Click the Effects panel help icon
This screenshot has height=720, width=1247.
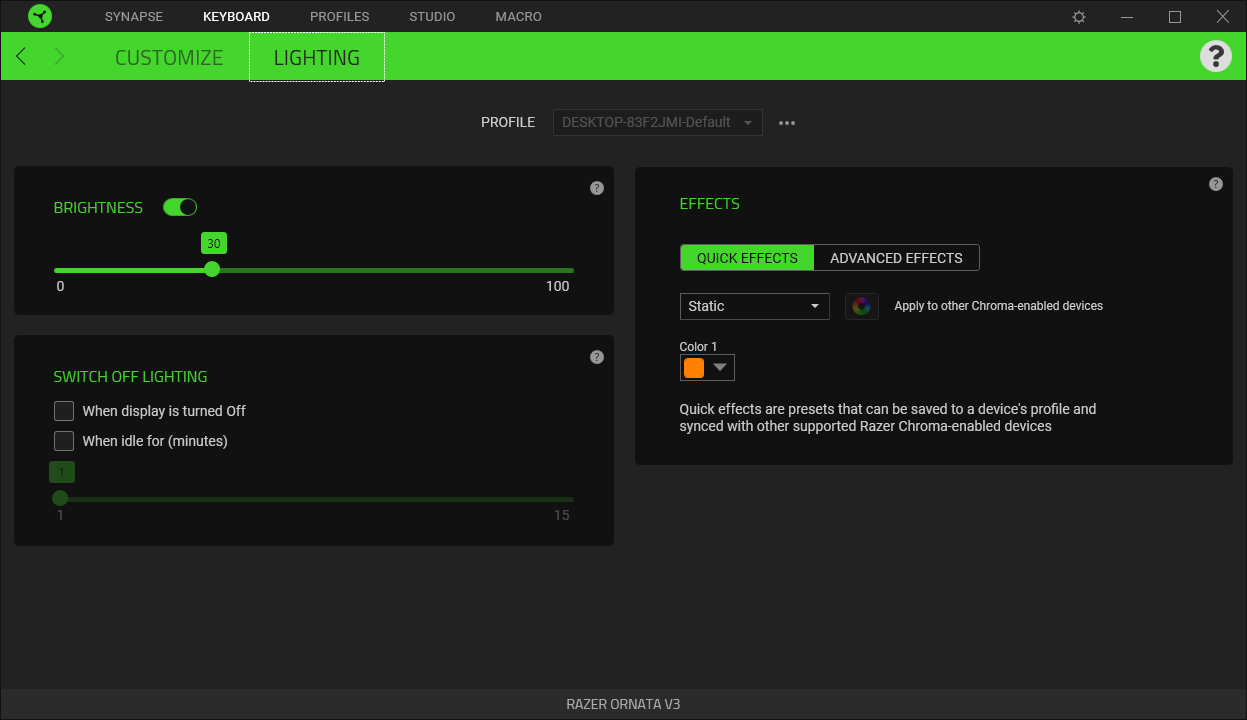[x=1216, y=184]
